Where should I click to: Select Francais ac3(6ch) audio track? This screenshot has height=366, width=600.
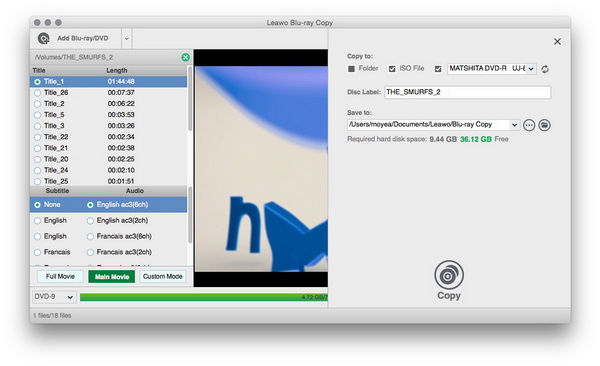90,237
